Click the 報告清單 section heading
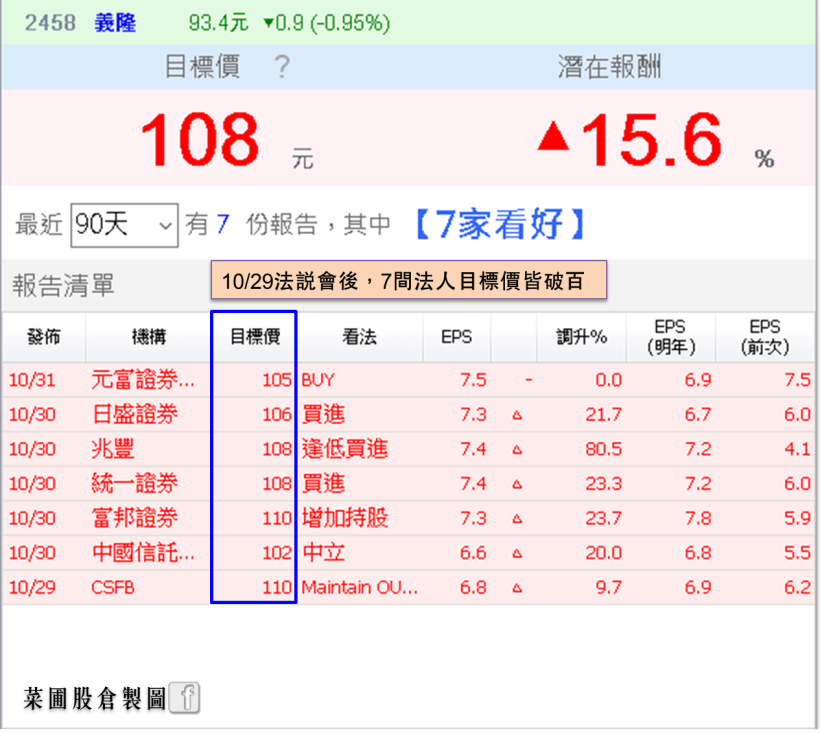The width and height of the screenshot is (820, 733). point(63,285)
